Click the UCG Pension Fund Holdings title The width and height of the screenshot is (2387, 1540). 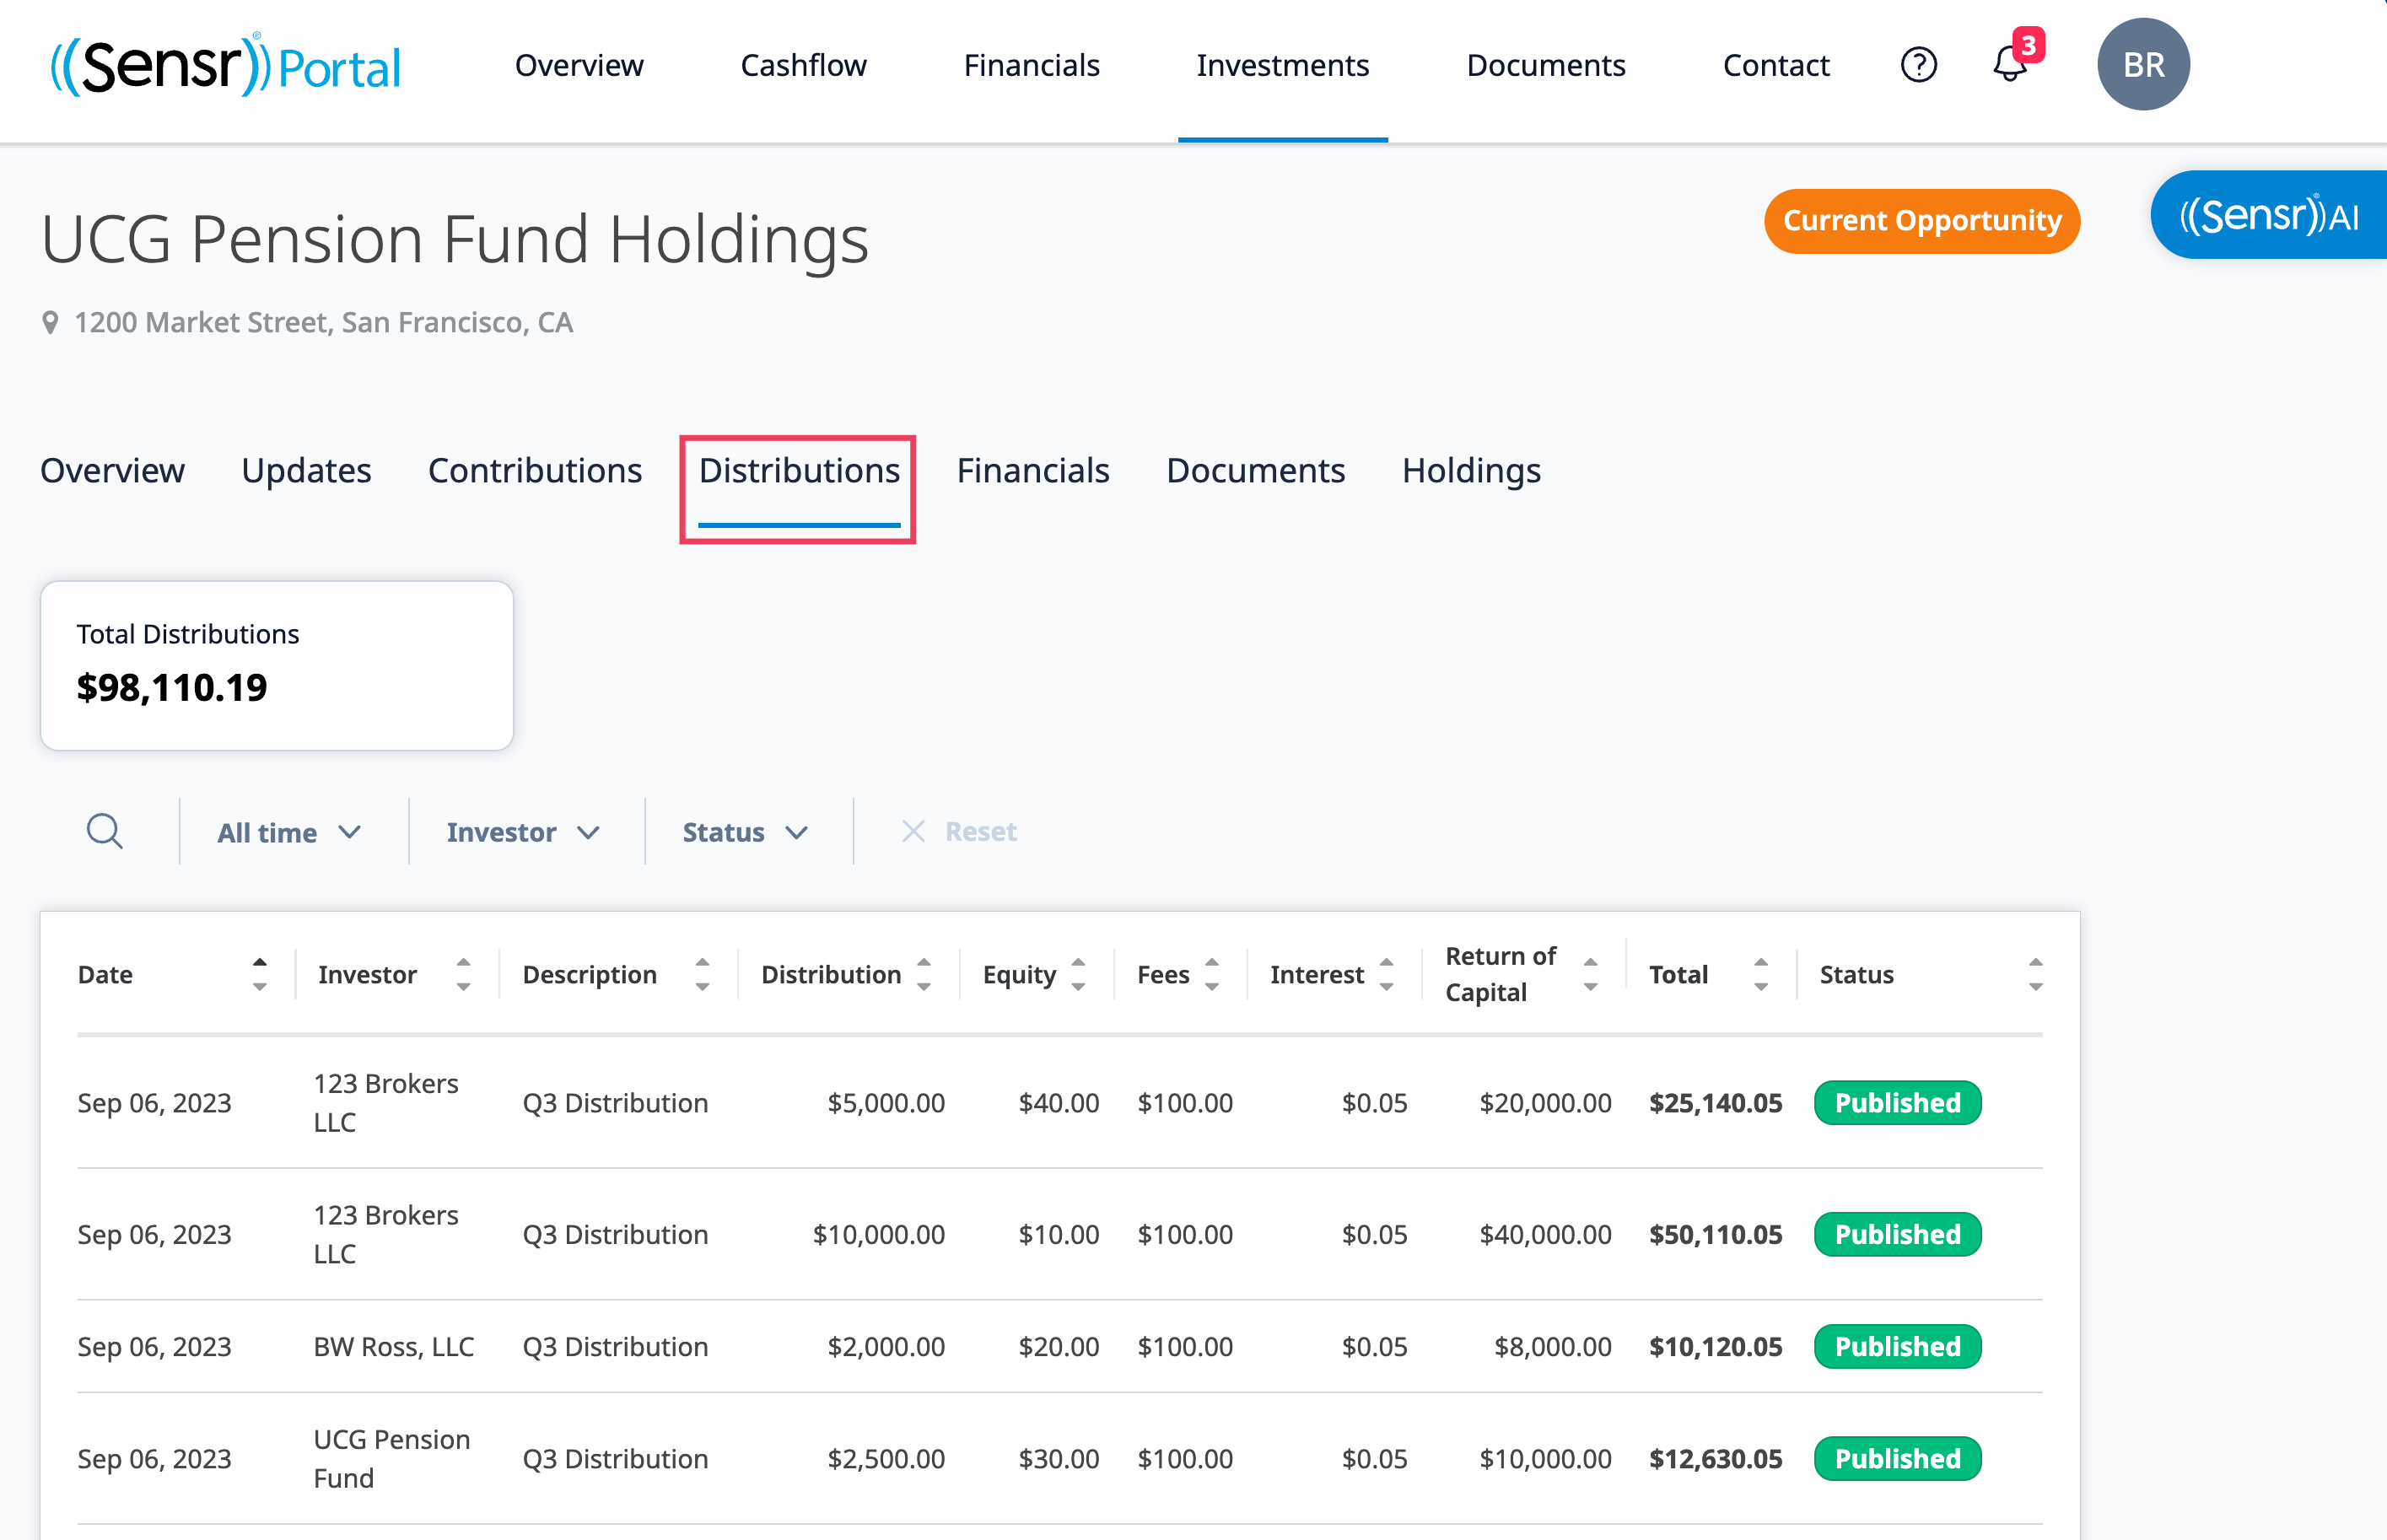[455, 240]
